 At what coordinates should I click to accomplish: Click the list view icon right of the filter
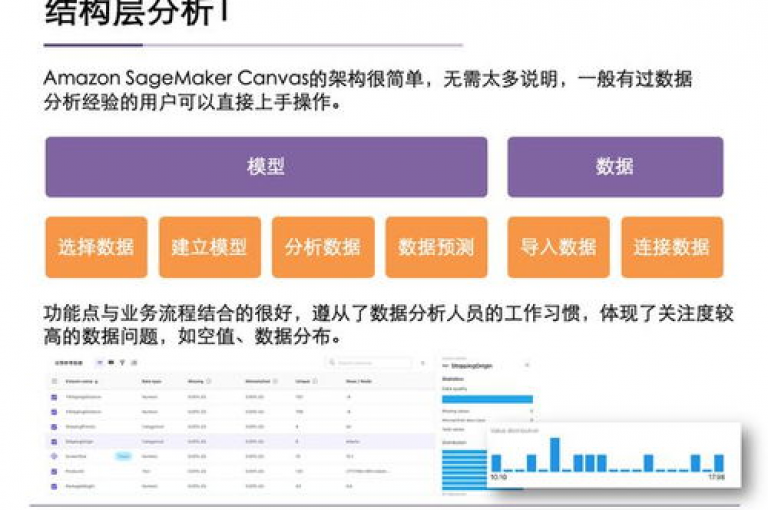click(134, 363)
